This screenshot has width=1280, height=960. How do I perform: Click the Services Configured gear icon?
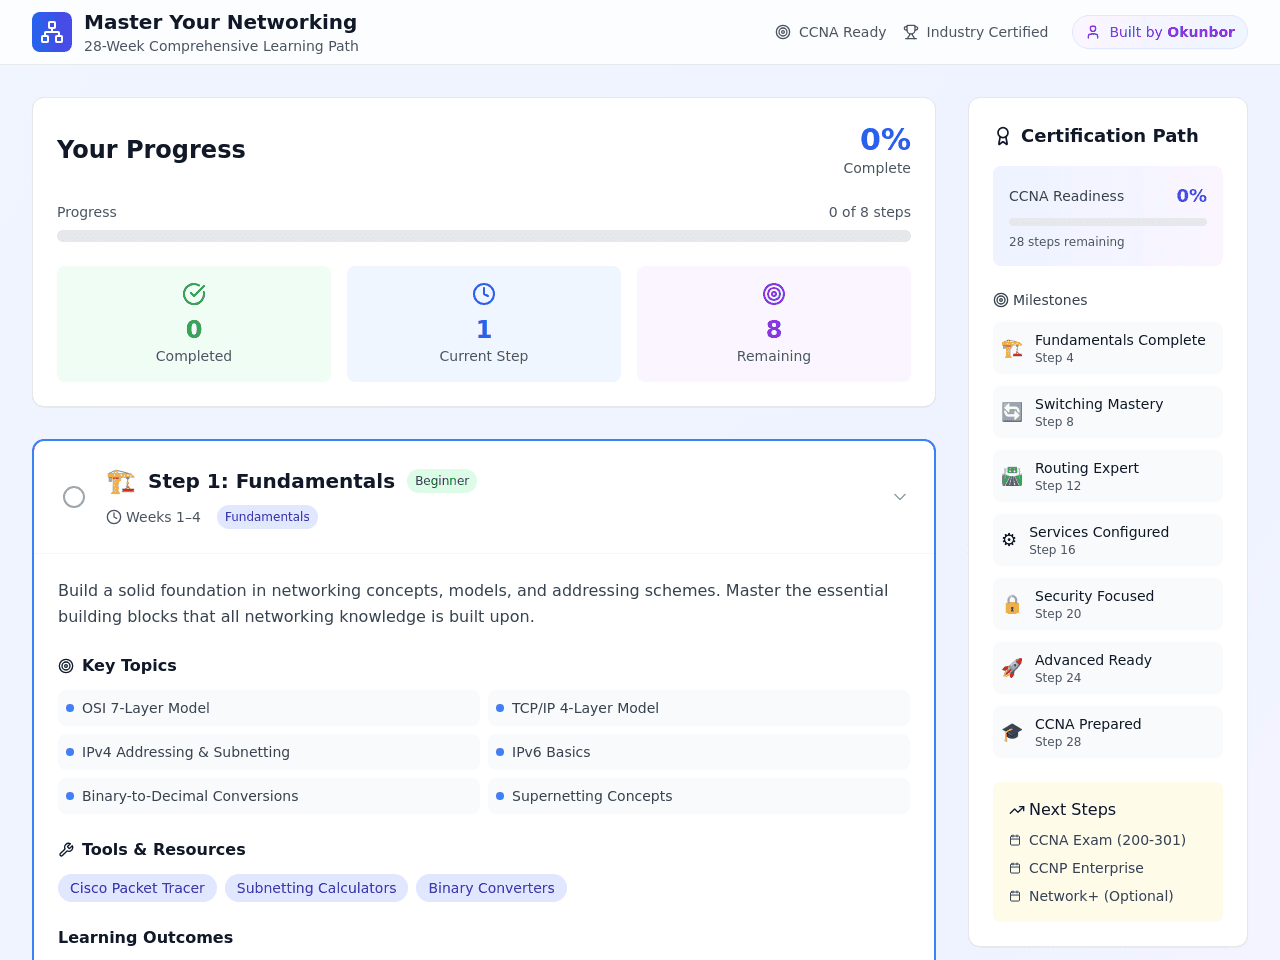(x=1009, y=540)
